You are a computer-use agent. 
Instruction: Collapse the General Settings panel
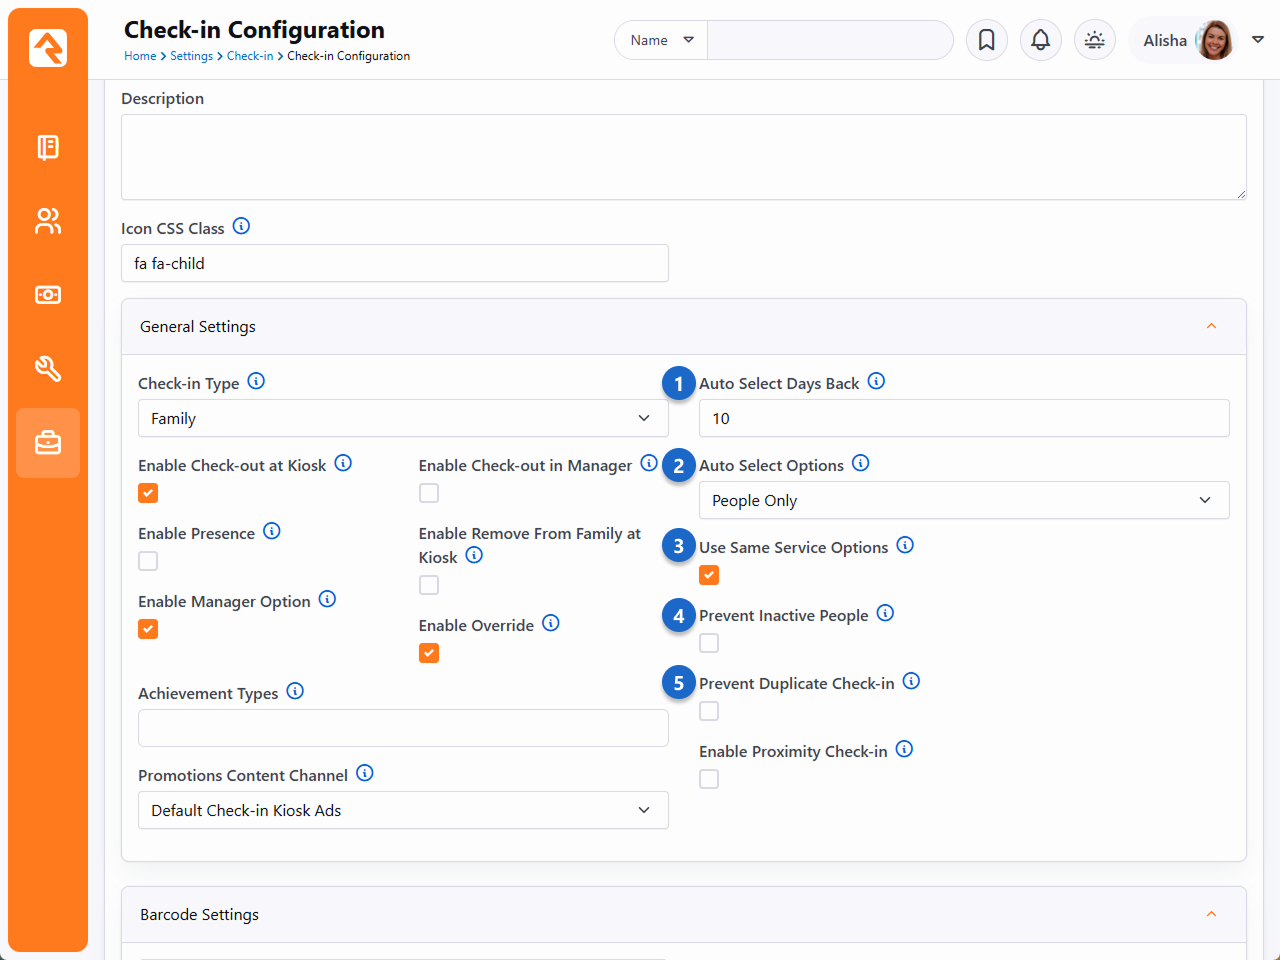pyautogui.click(x=1211, y=326)
